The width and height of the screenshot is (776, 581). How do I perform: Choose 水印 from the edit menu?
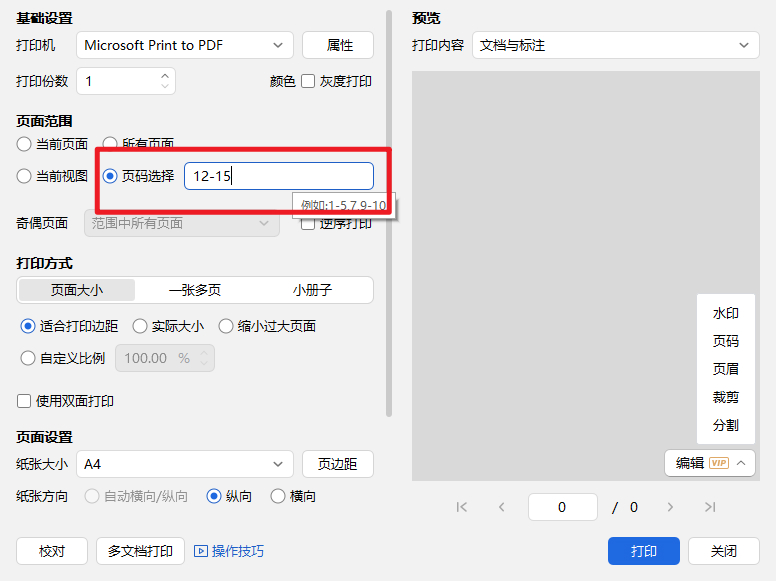[726, 313]
